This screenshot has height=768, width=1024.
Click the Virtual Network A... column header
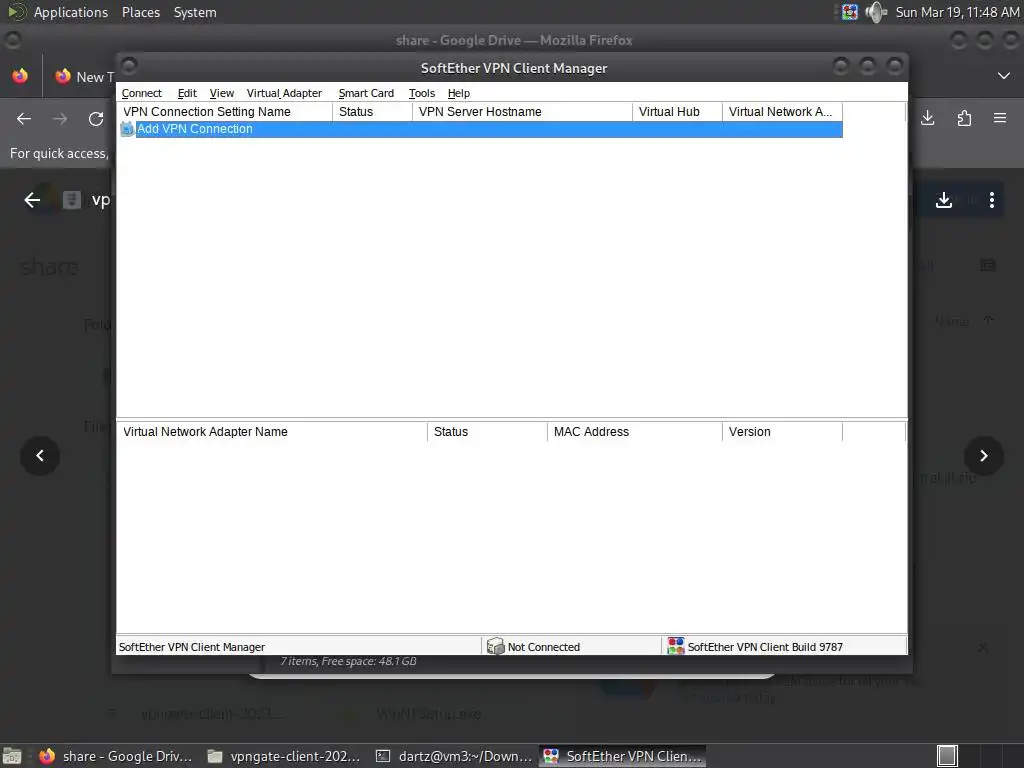(782, 112)
